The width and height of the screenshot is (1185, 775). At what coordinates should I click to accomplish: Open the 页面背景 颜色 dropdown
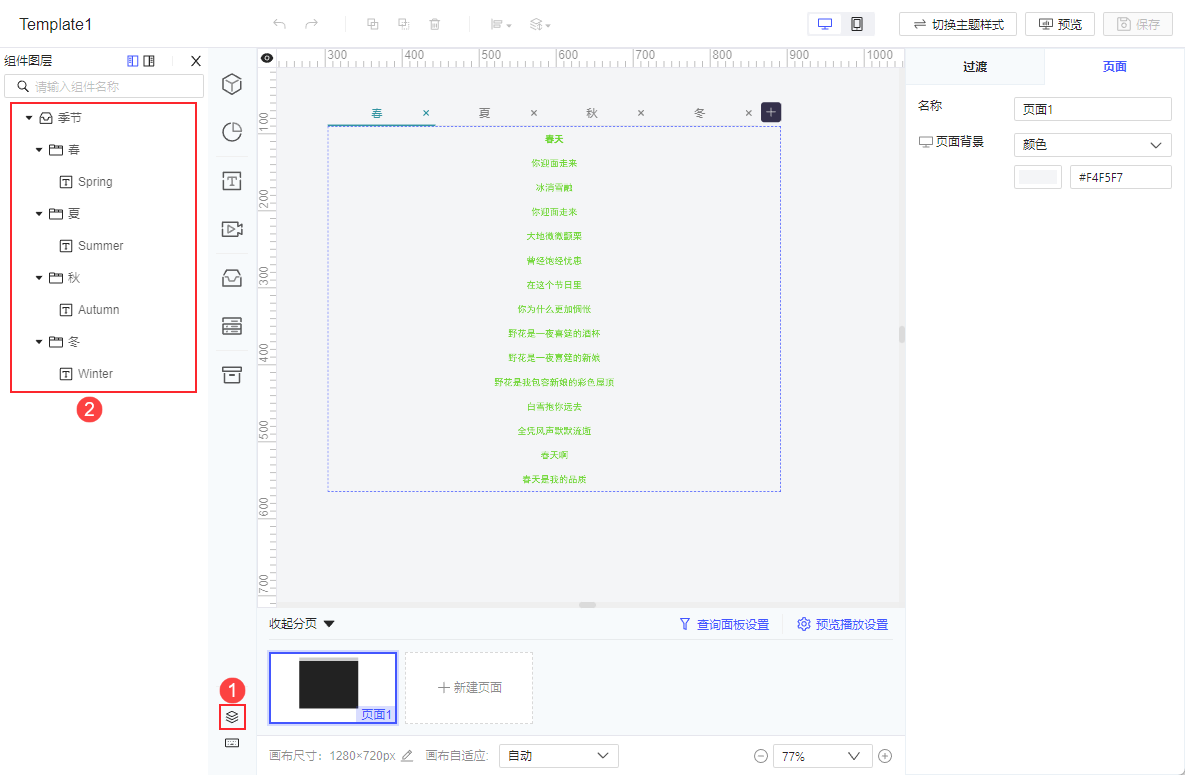point(1092,144)
